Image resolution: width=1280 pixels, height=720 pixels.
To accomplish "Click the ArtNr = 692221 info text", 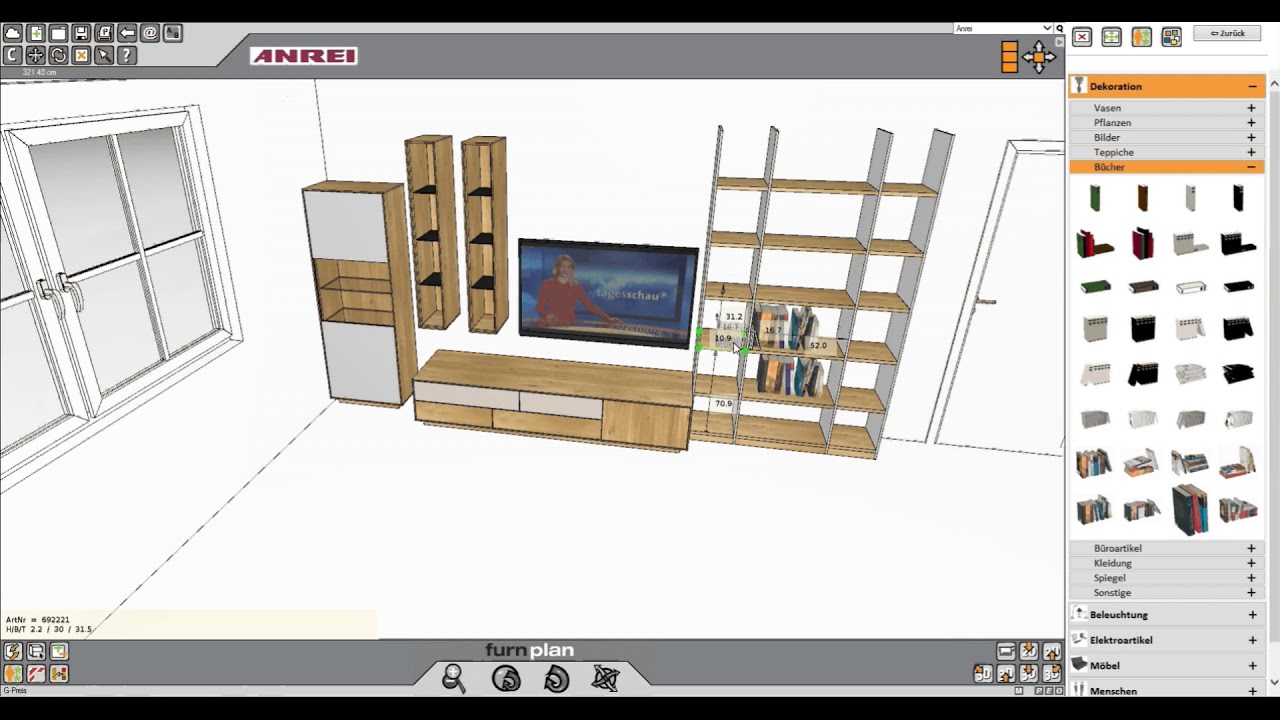I will pyautogui.click(x=38, y=620).
